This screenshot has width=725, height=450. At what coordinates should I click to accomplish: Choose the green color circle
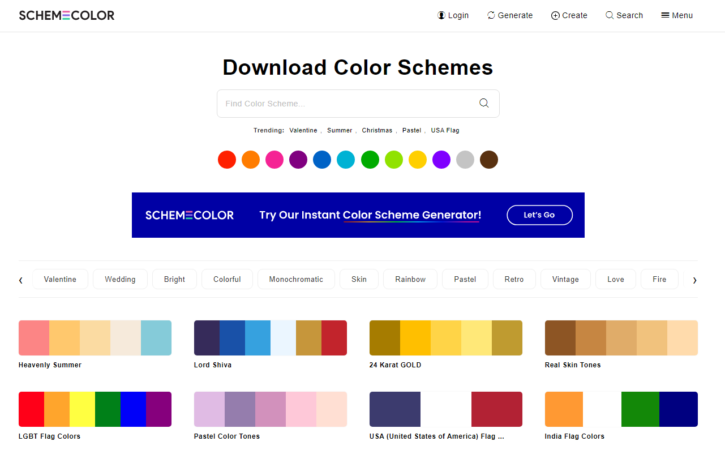click(x=370, y=159)
